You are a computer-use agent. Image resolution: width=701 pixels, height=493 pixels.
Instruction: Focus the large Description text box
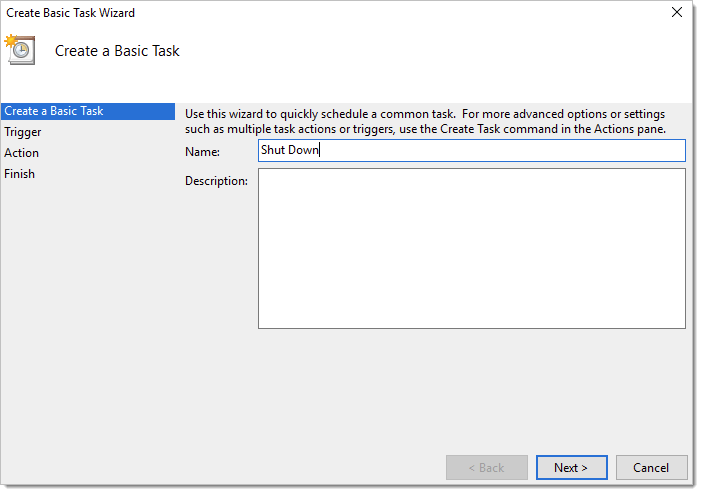pyautogui.click(x=471, y=248)
